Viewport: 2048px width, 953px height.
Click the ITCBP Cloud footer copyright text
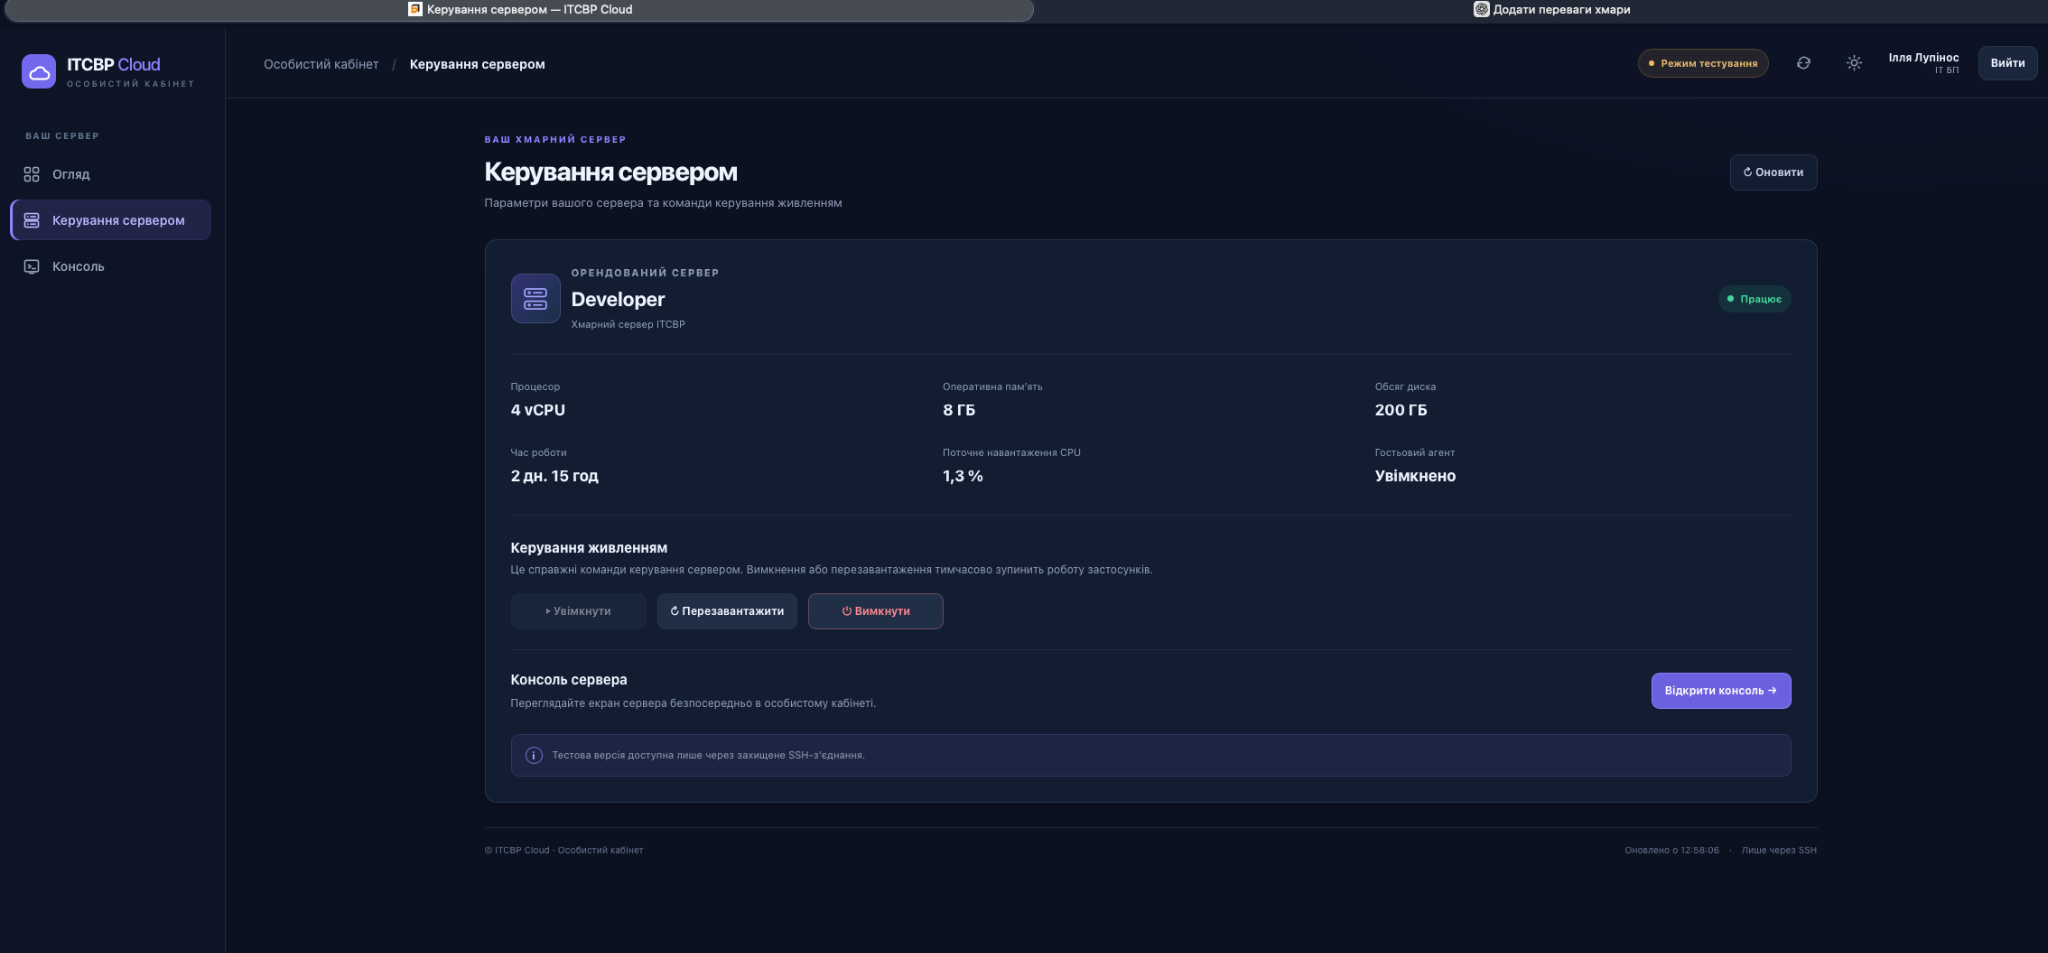pyautogui.click(x=564, y=850)
